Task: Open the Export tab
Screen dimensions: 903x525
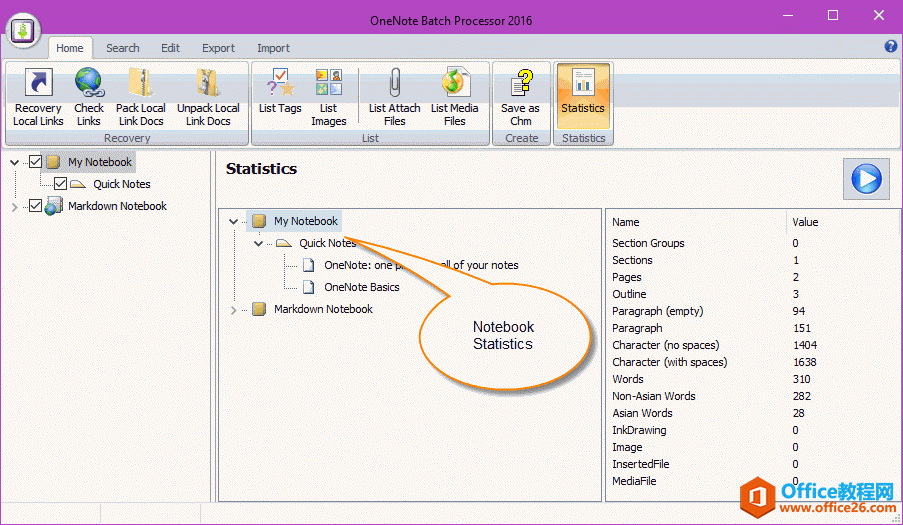Action: click(218, 48)
